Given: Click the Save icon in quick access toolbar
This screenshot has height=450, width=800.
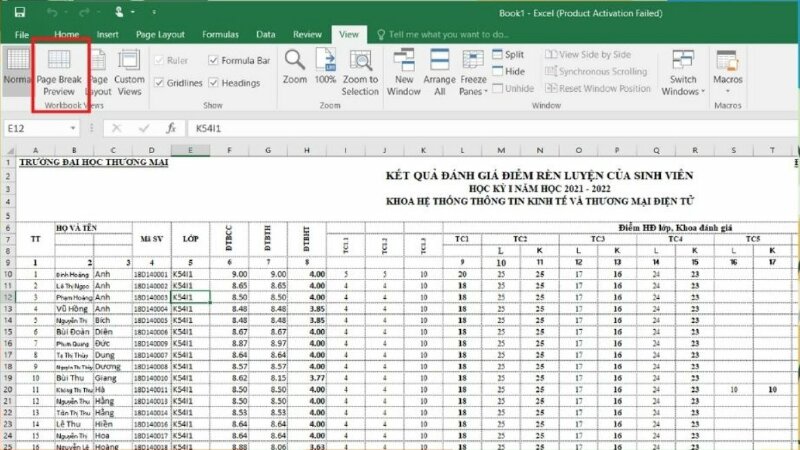Looking at the screenshot, I should click(20, 12).
